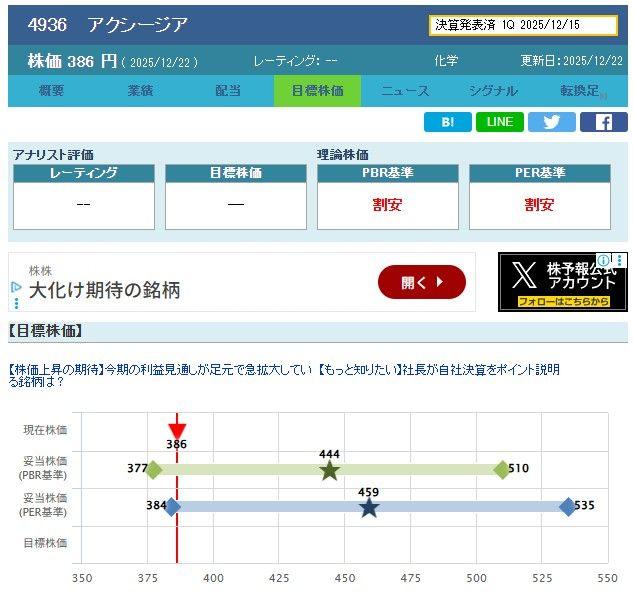Viewport: 633px width, 593px height.
Task: Click the 理論株価 section label
Action: [343, 155]
